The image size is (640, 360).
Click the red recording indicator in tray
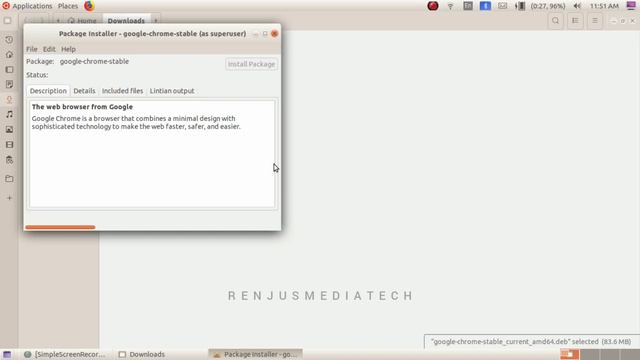[433, 6]
